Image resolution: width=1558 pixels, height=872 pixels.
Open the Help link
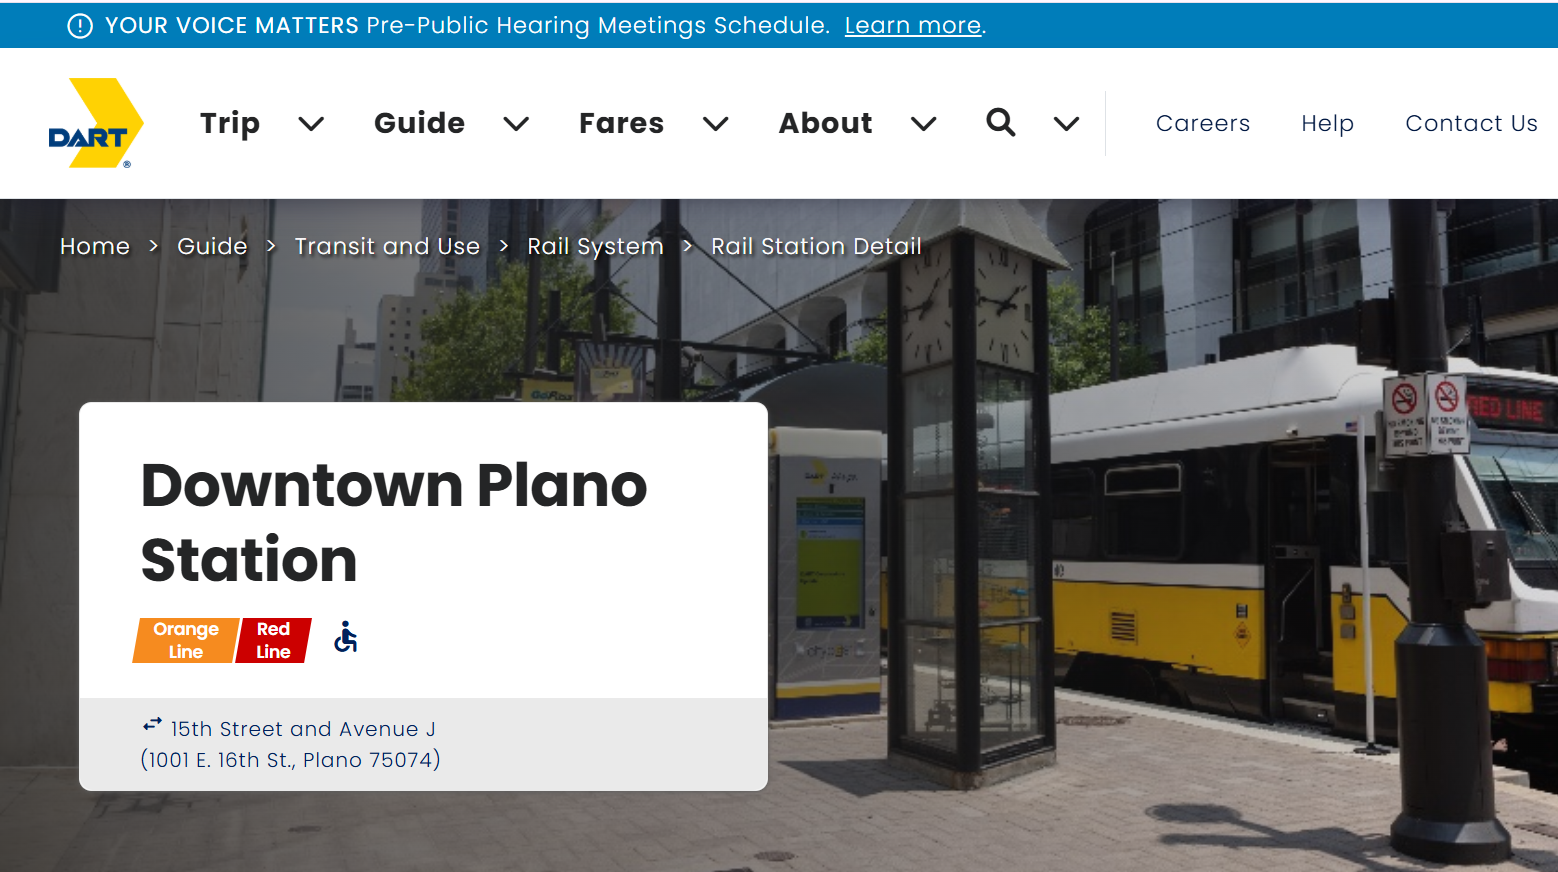[x=1327, y=123]
